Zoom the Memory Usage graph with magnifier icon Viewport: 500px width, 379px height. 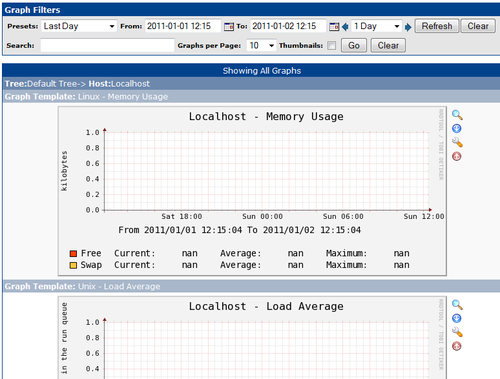pos(457,115)
